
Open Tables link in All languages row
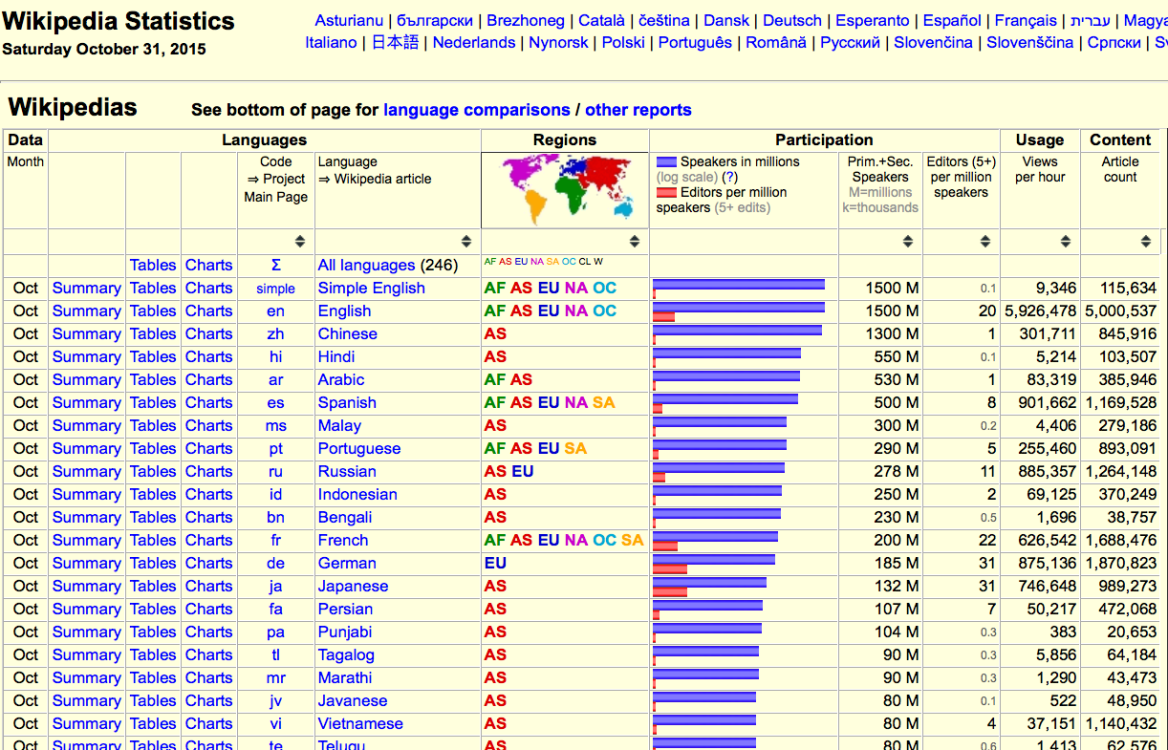point(153,265)
